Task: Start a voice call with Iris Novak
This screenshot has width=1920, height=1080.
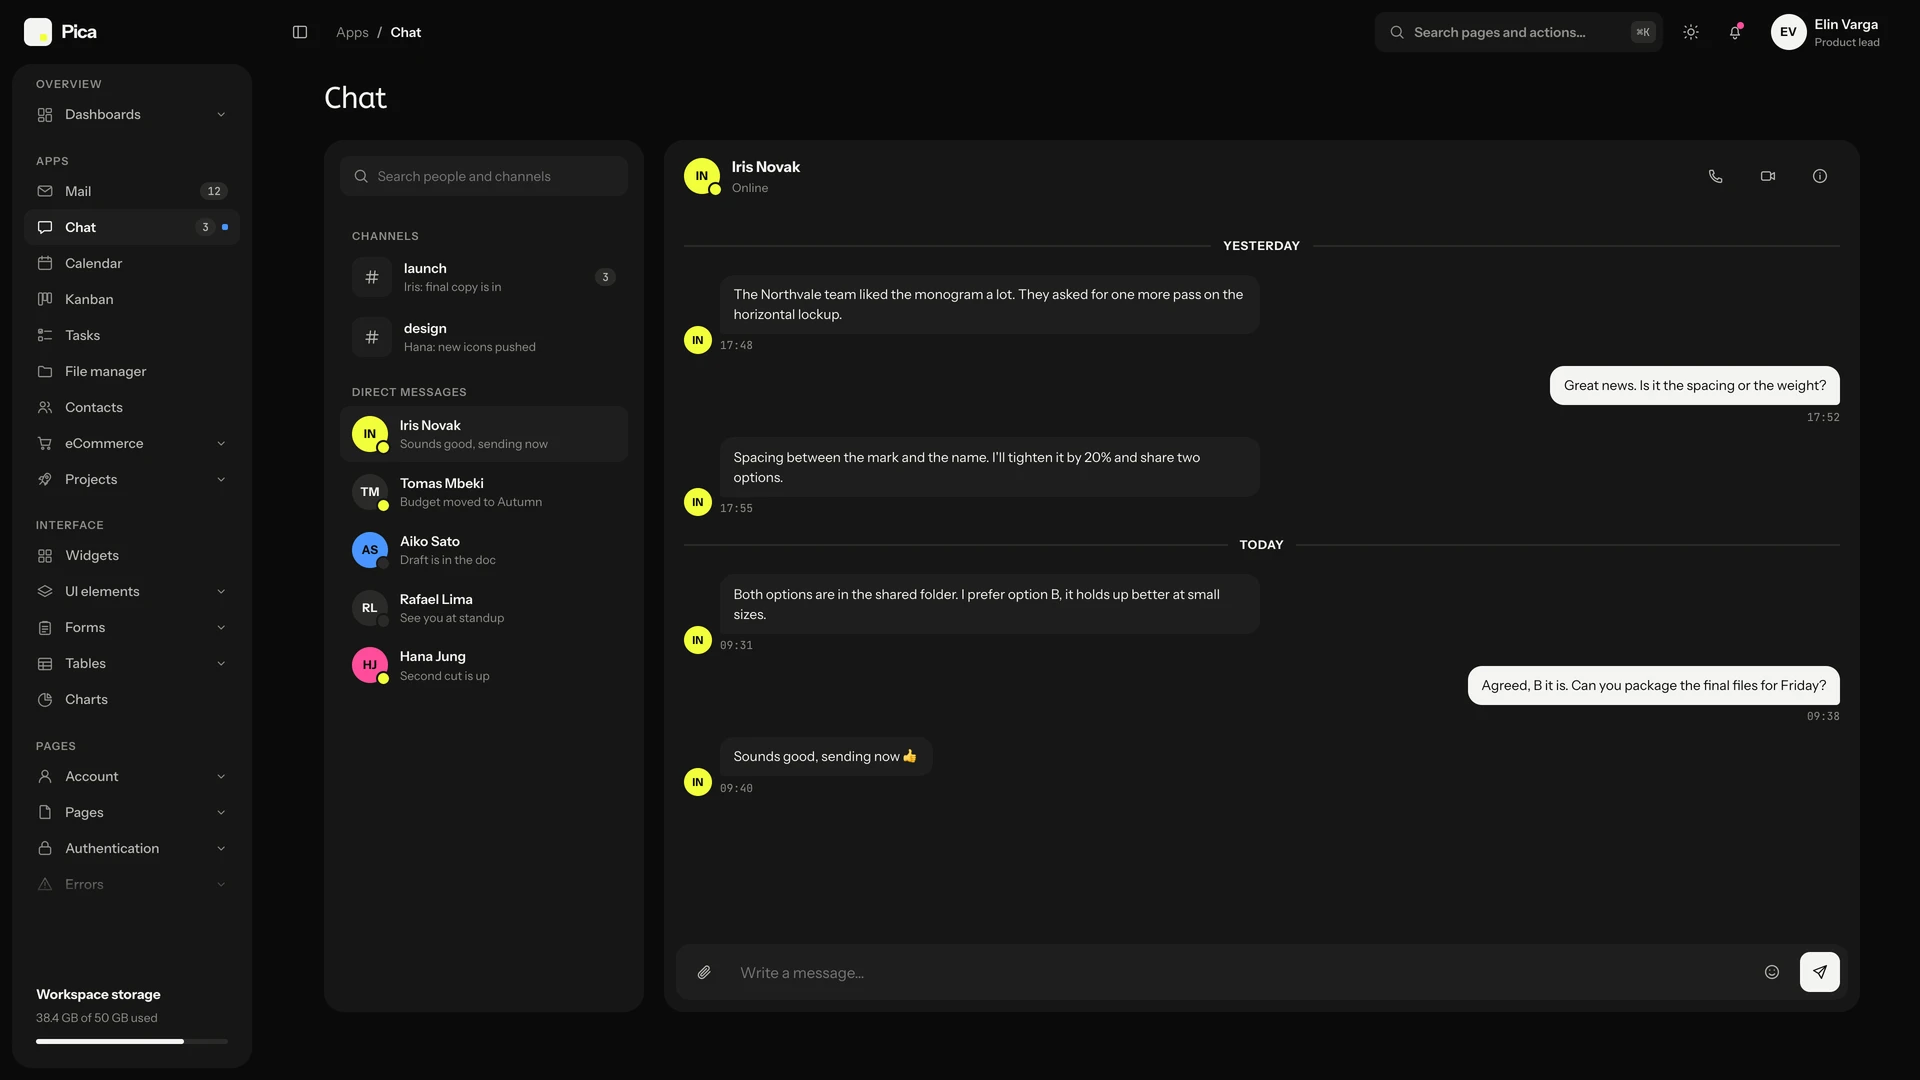Action: (x=1716, y=176)
